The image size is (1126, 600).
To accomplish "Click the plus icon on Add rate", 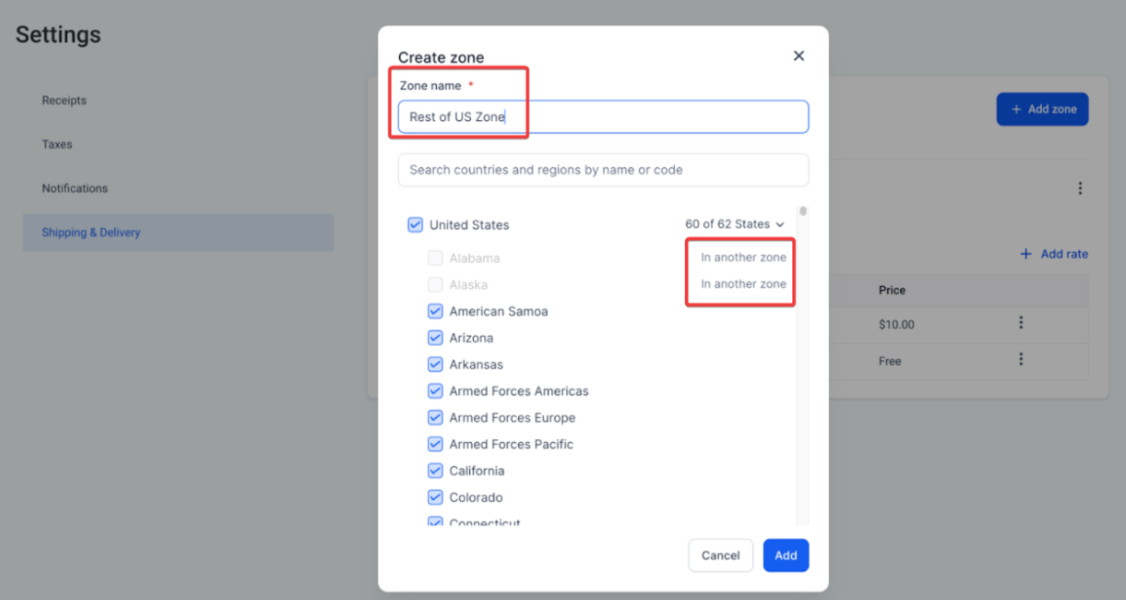I will tap(1025, 254).
